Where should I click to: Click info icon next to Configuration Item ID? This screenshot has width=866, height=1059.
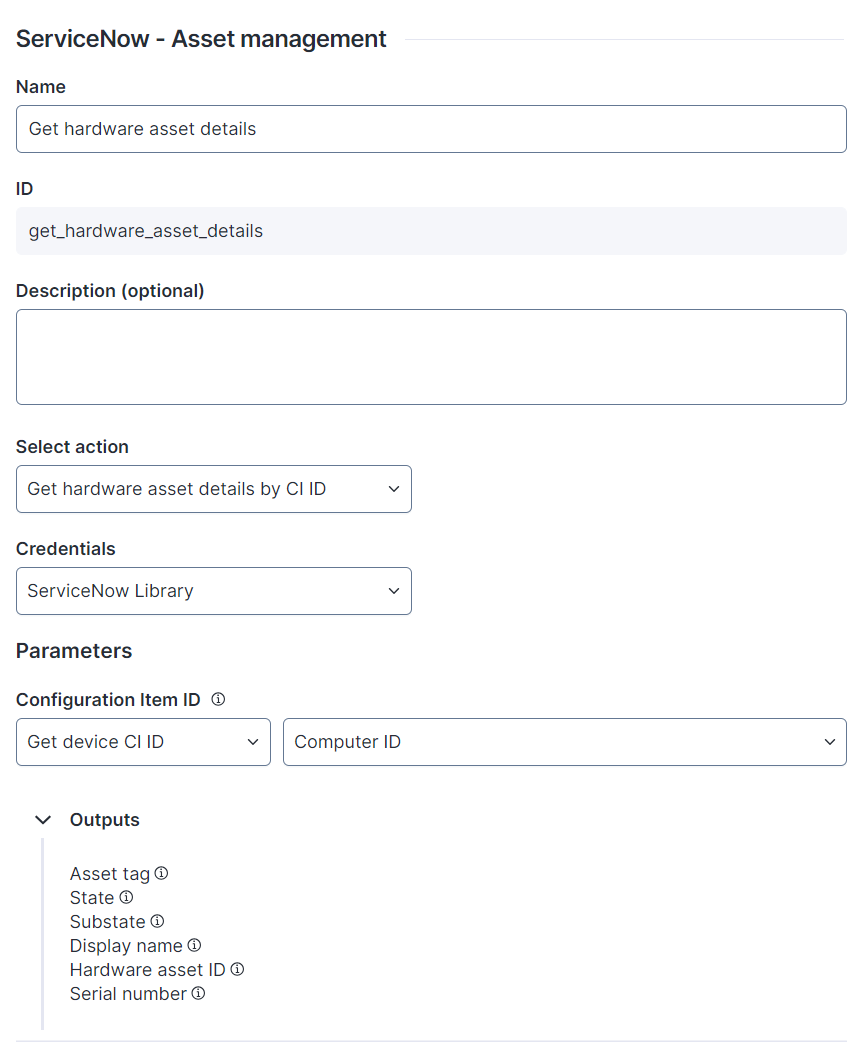click(x=218, y=700)
